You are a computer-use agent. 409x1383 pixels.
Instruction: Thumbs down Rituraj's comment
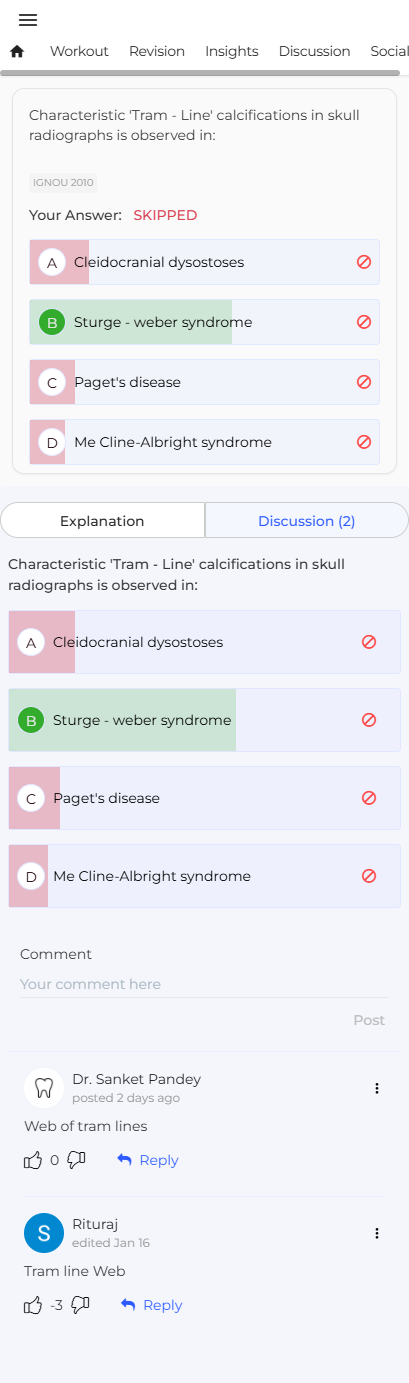pyautogui.click(x=81, y=1305)
